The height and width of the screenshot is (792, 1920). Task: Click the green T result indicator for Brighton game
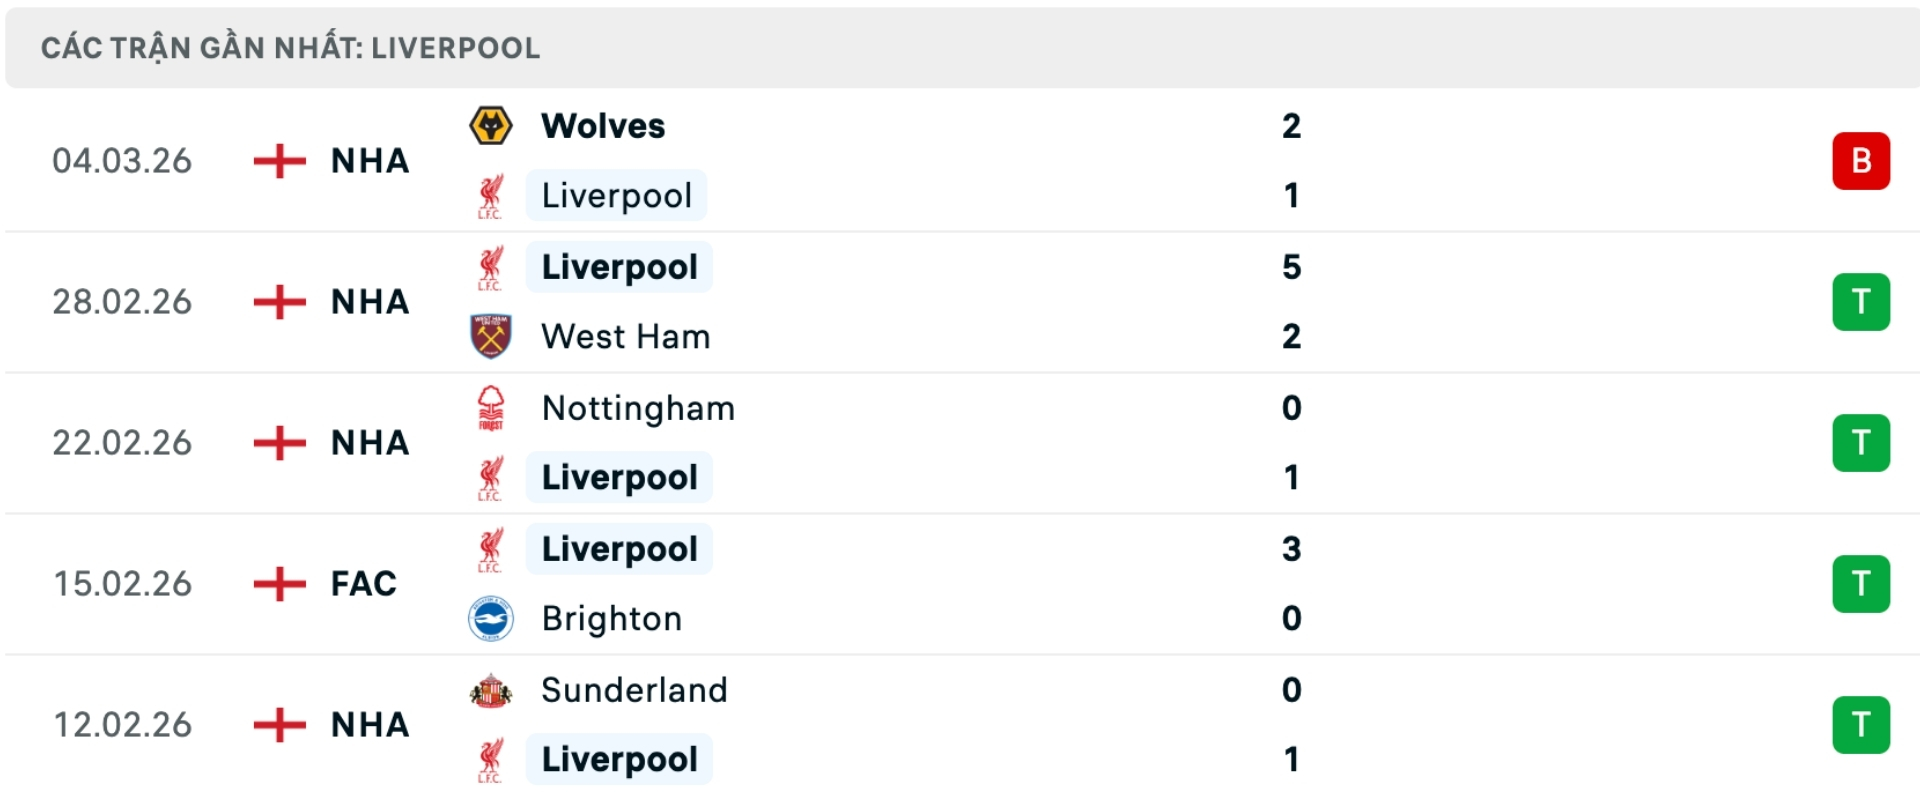1861,583
